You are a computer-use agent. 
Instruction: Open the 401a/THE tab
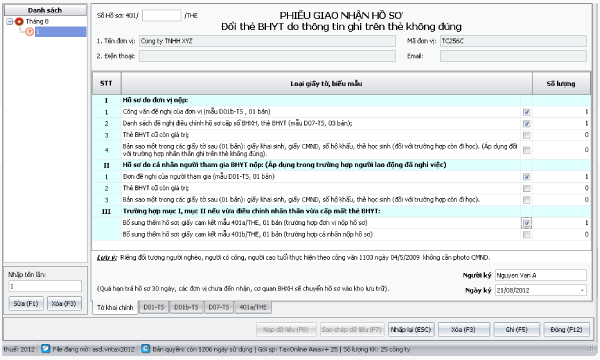253,307
